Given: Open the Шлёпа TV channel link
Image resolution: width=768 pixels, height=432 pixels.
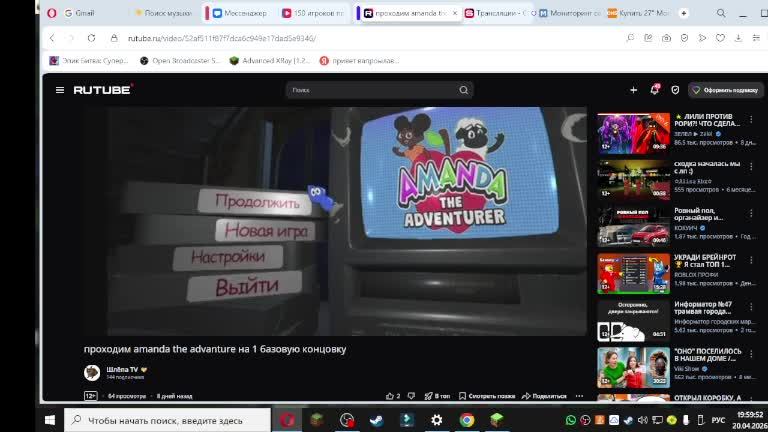Looking at the screenshot, I should 122,369.
